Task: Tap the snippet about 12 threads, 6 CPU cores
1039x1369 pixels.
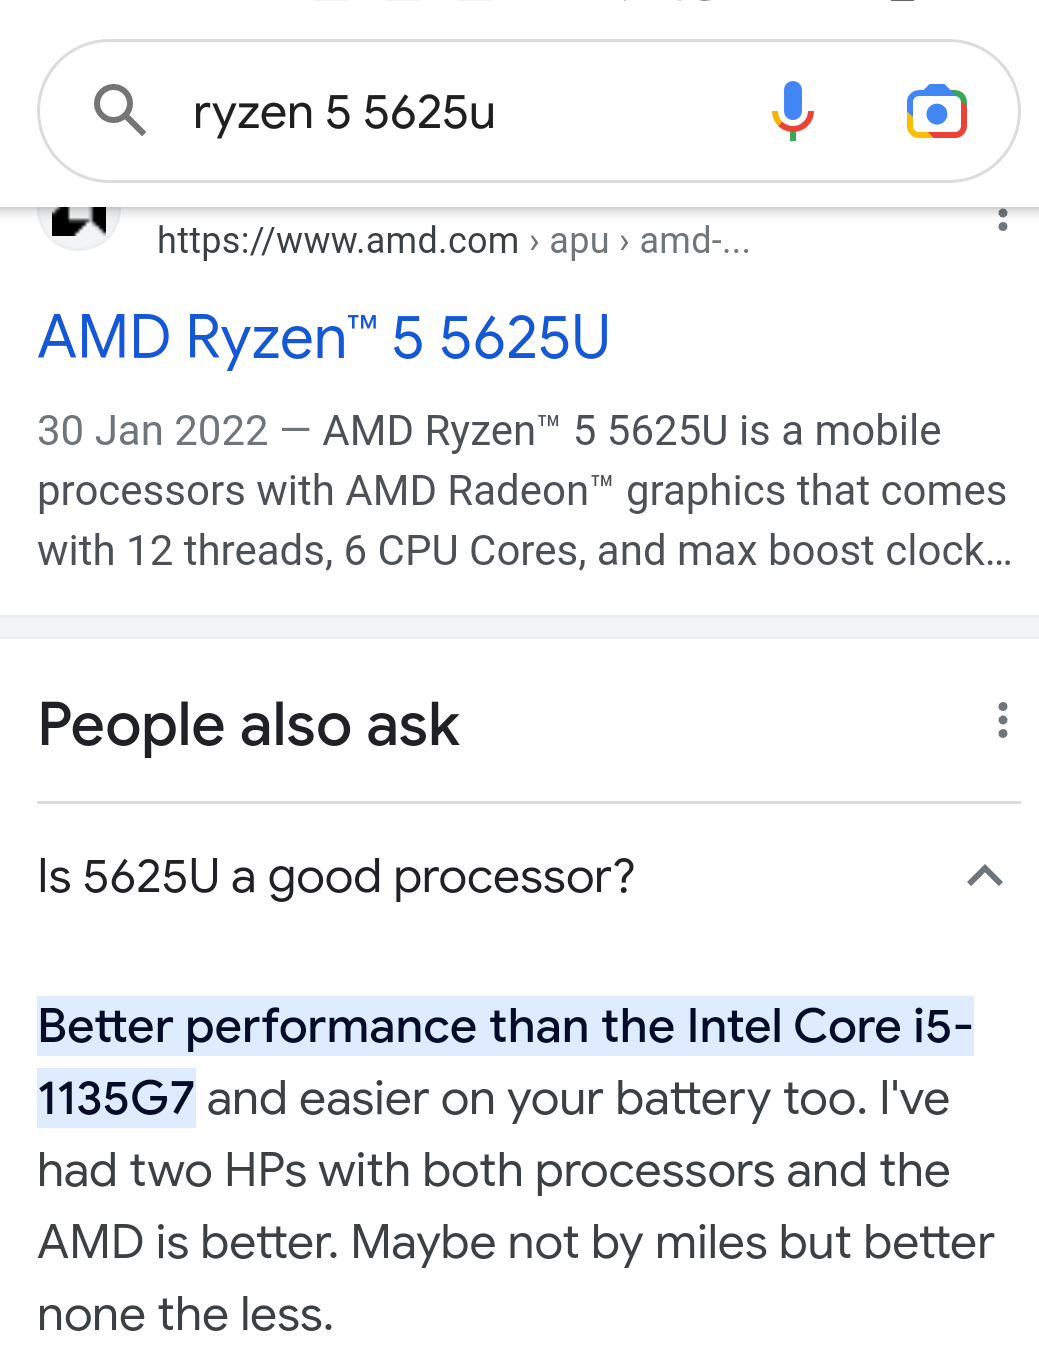Action: (x=524, y=491)
